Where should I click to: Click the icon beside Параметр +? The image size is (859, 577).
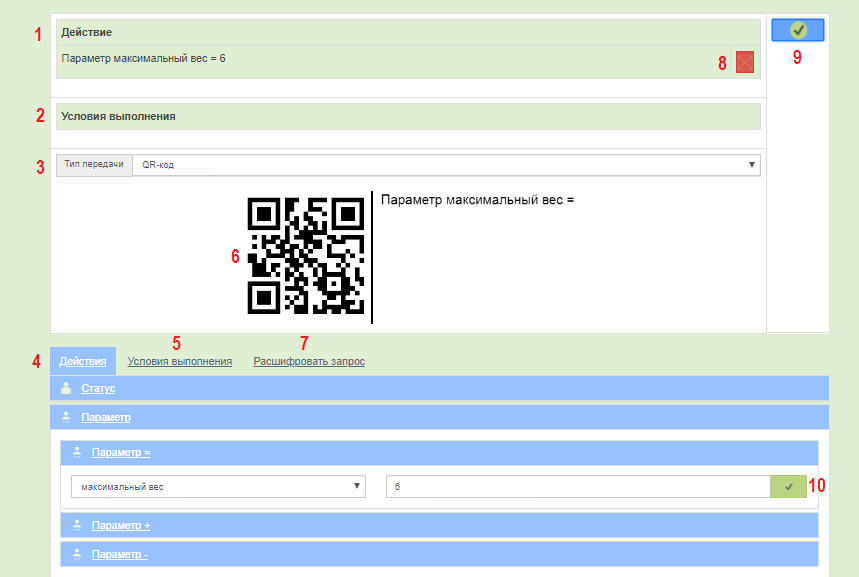coord(77,525)
